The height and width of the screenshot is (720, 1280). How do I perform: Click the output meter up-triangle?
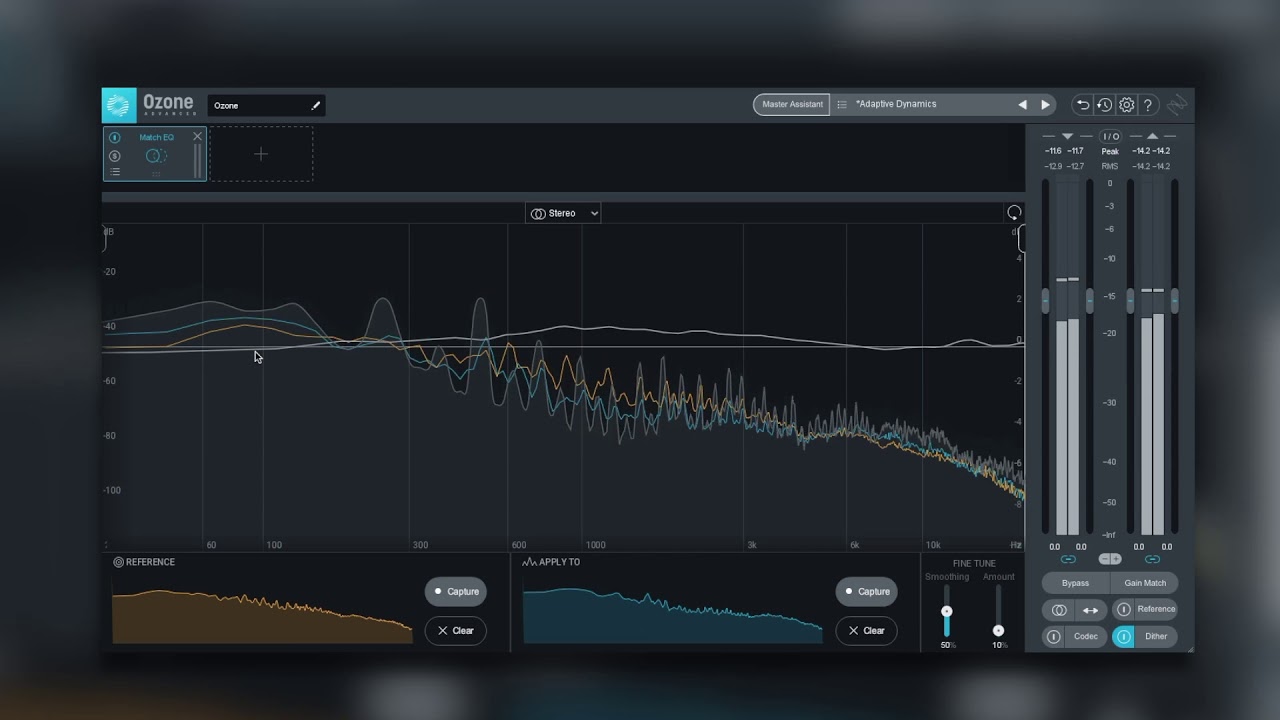point(1152,136)
